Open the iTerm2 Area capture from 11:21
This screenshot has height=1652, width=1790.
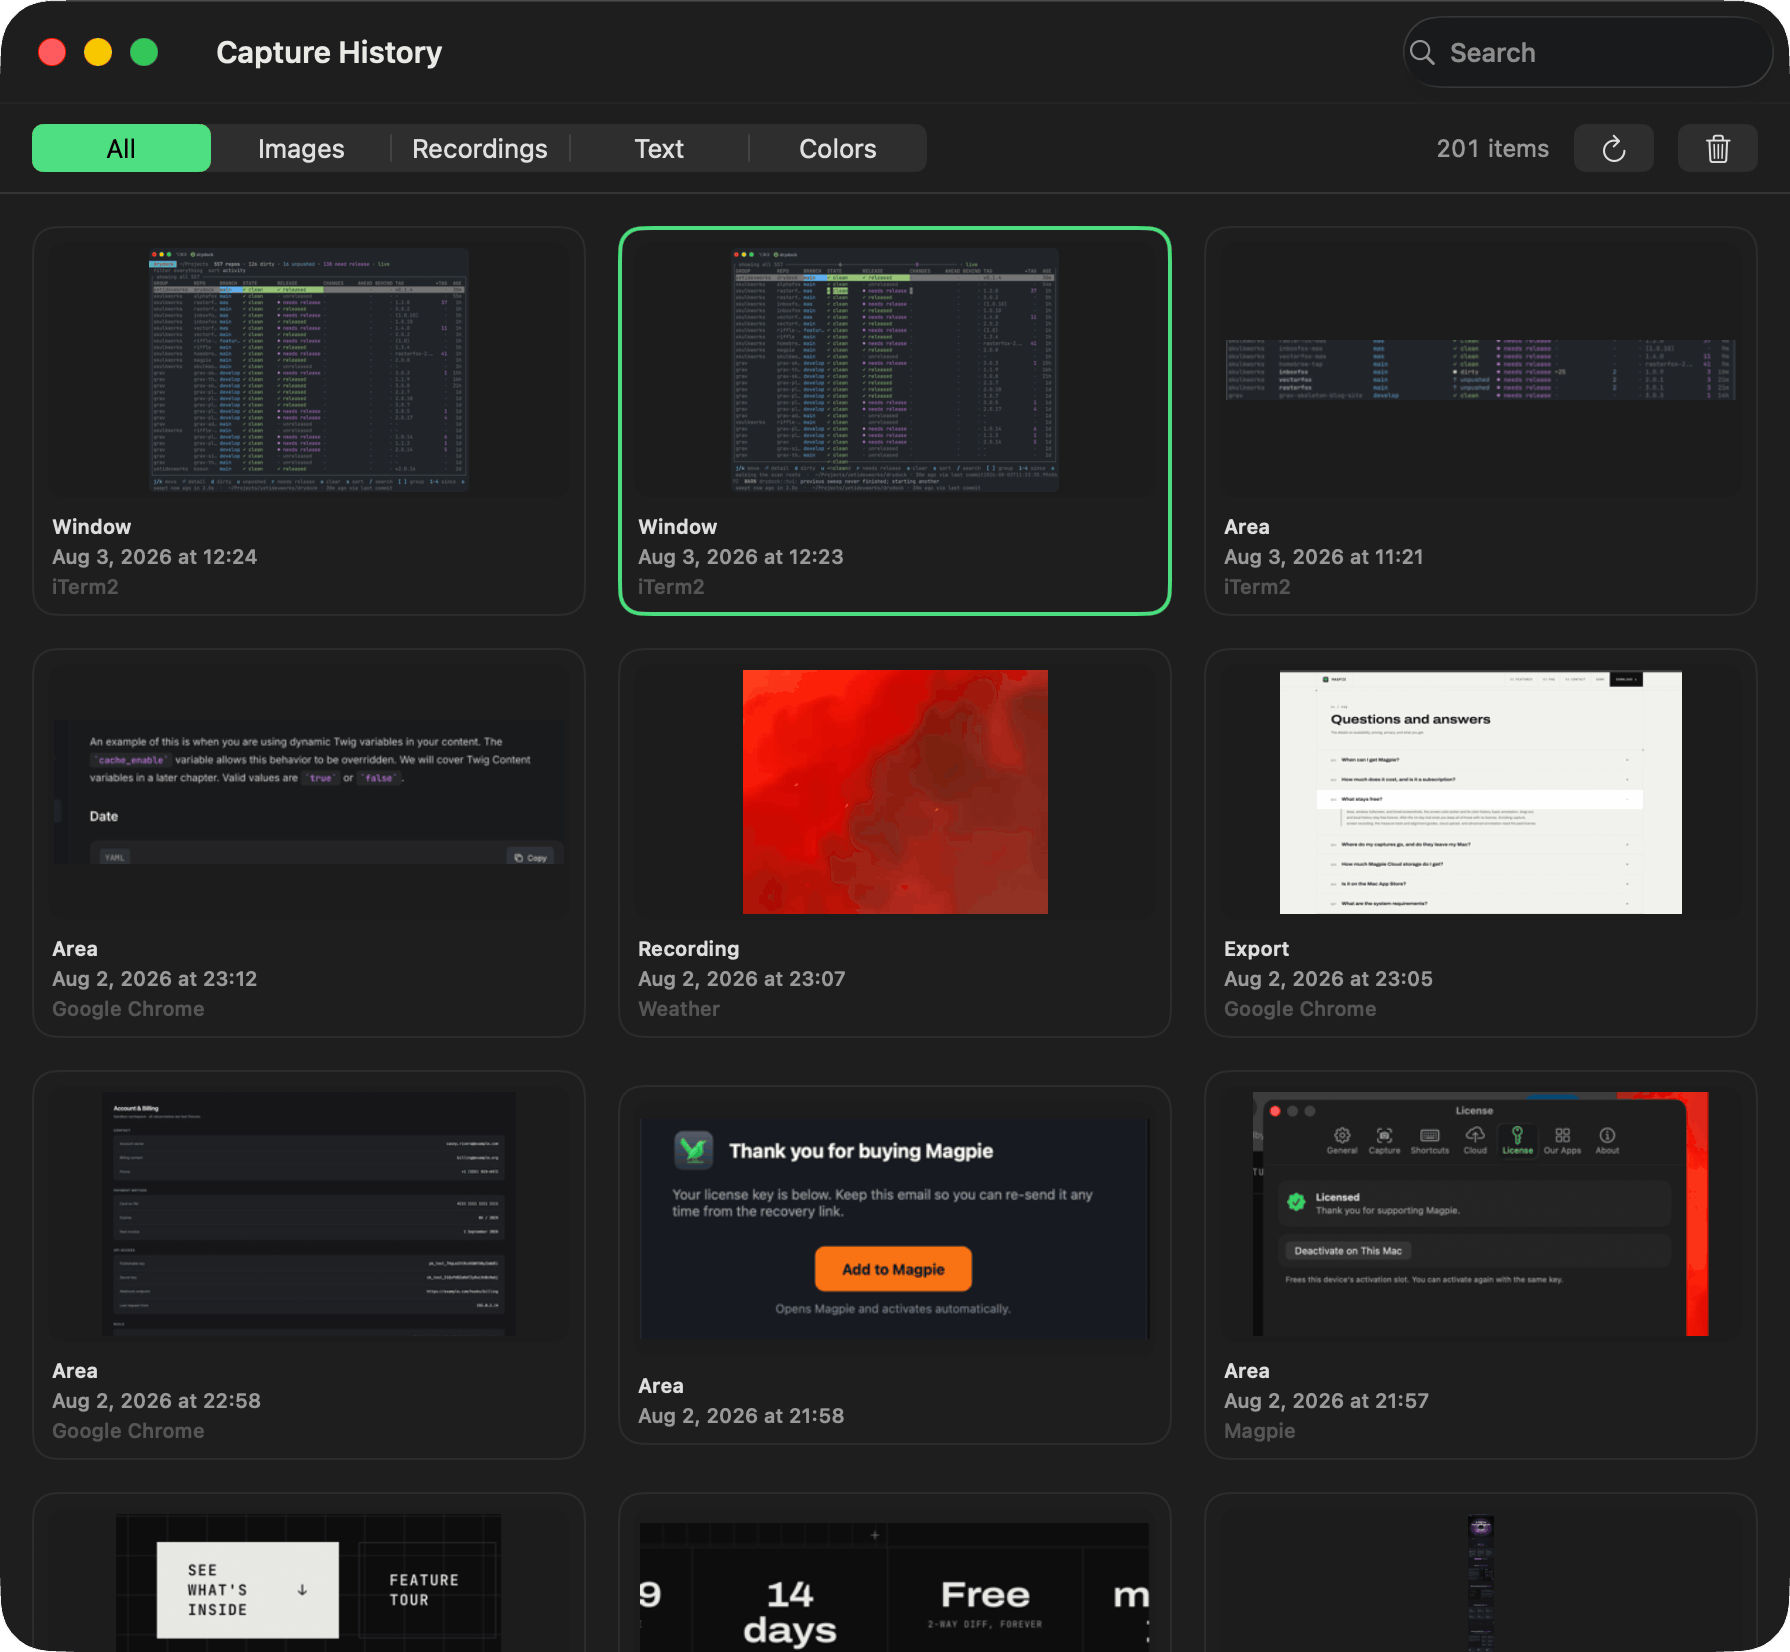[1481, 421]
